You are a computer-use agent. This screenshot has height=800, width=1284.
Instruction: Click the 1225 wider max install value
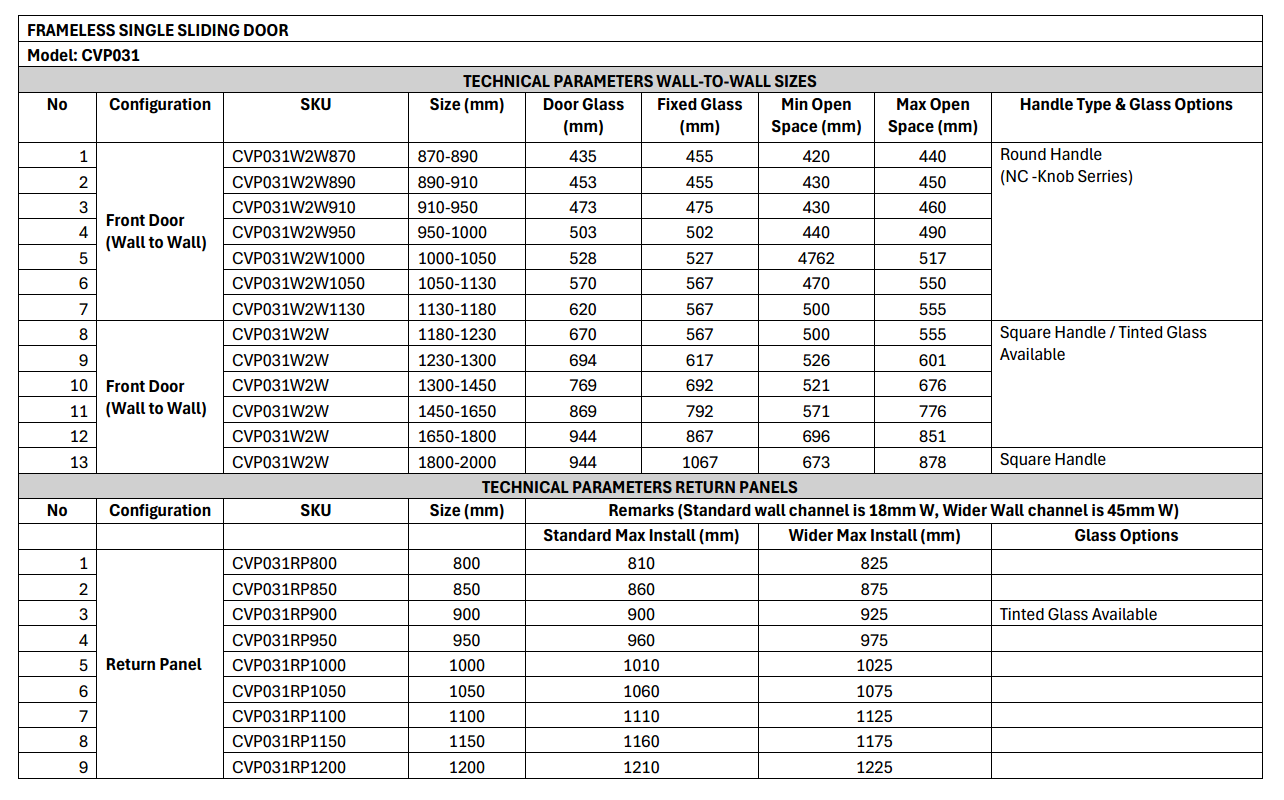(874, 767)
